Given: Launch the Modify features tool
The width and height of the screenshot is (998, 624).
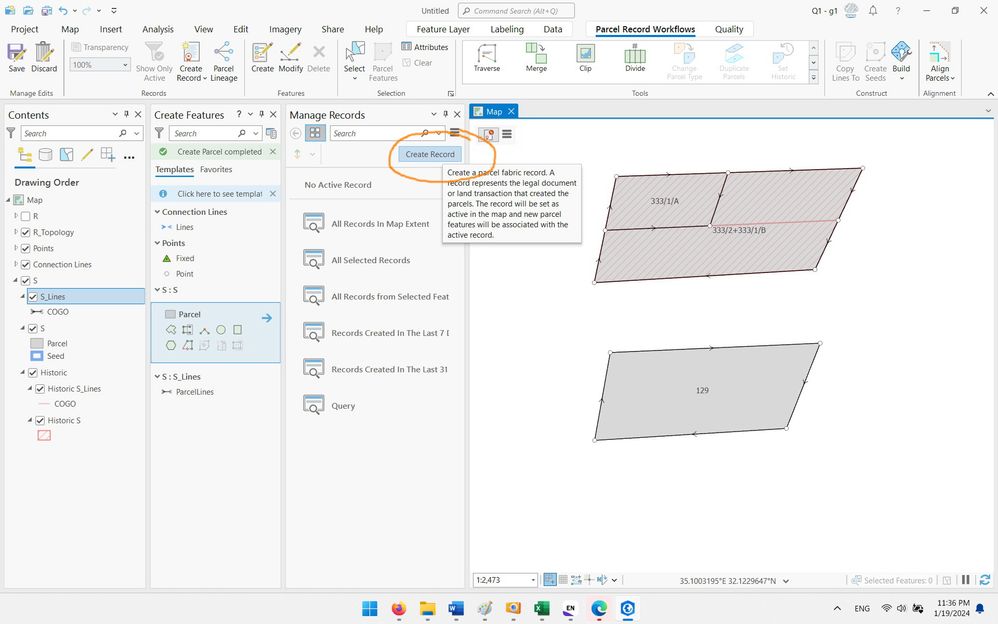Looking at the screenshot, I should pos(290,57).
